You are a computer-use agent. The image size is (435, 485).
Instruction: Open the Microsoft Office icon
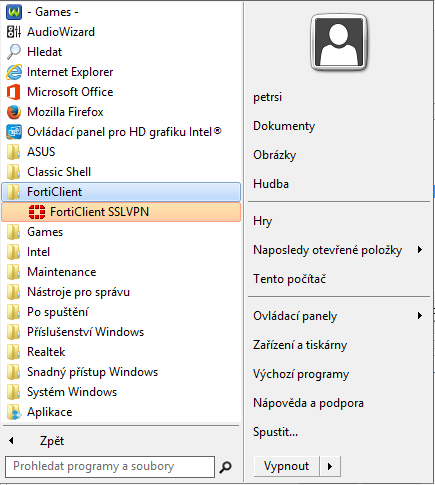[14, 92]
